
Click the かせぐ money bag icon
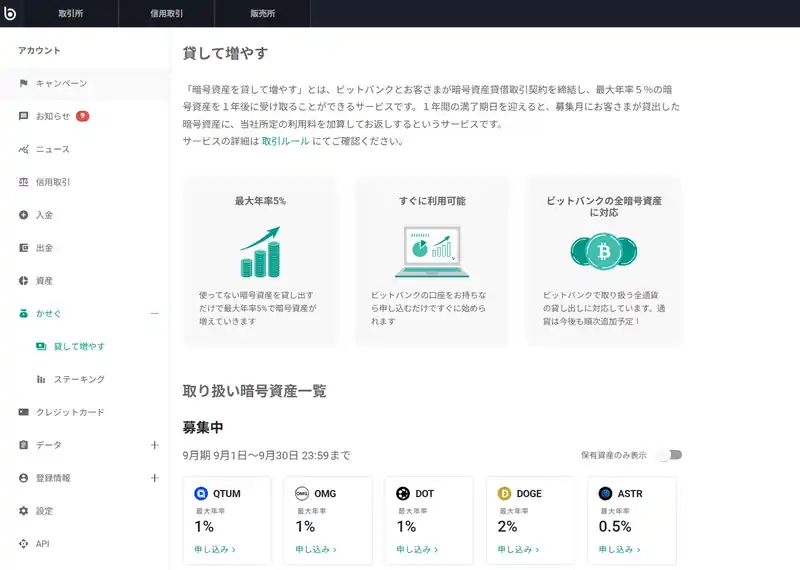click(23, 313)
